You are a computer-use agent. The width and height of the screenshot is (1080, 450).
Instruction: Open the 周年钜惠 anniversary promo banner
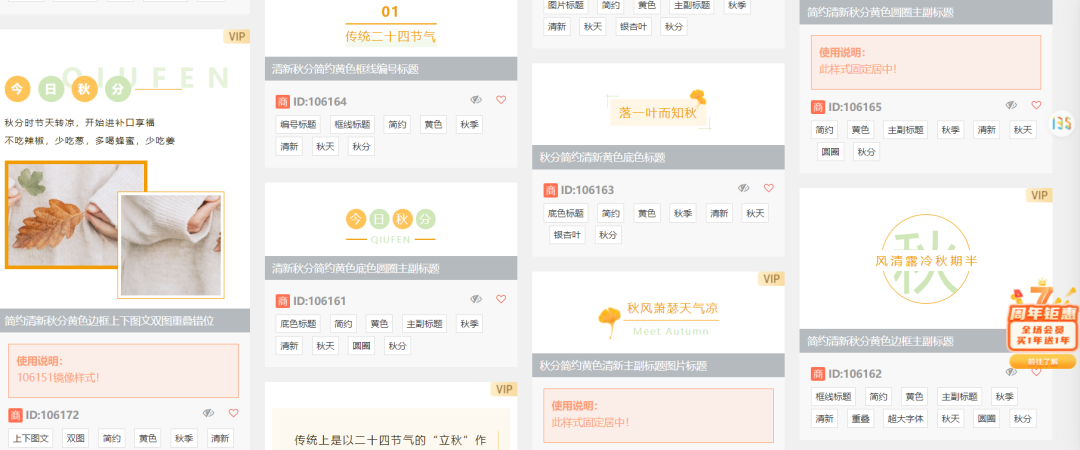[x=1043, y=317]
